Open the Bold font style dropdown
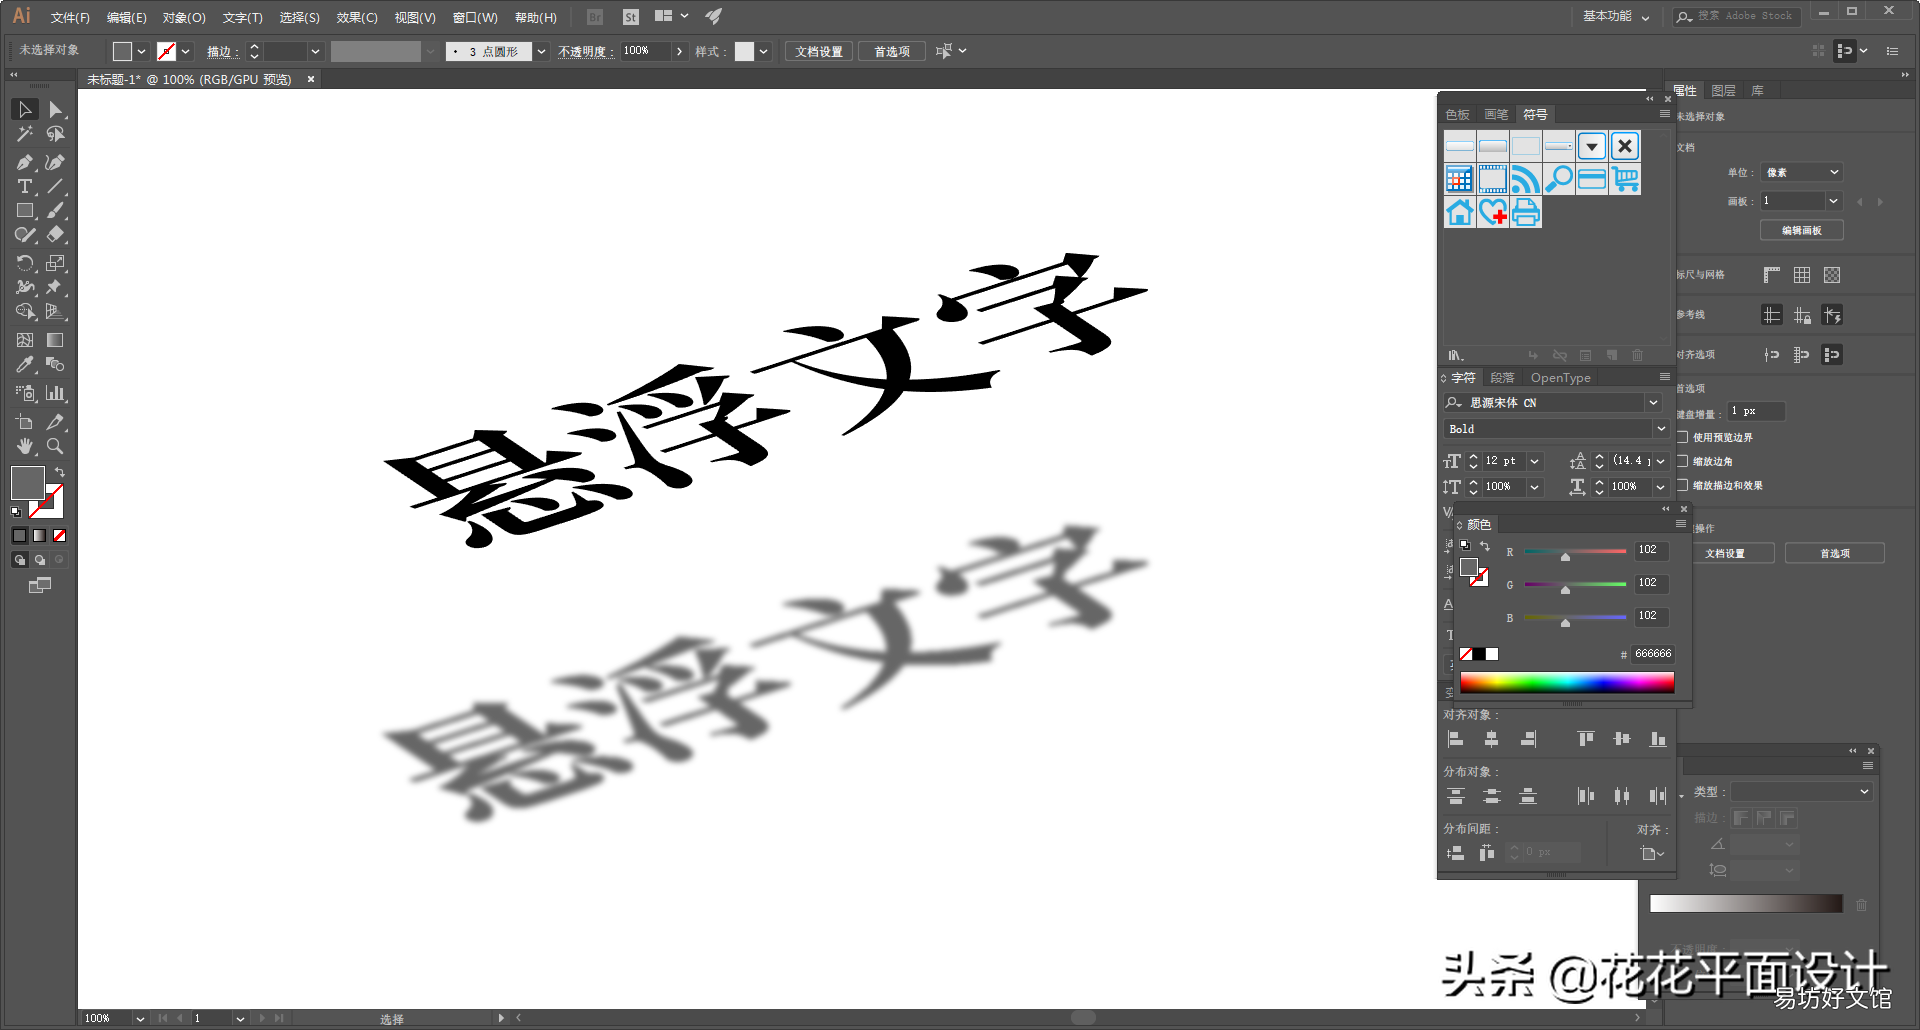1920x1030 pixels. 1661,429
